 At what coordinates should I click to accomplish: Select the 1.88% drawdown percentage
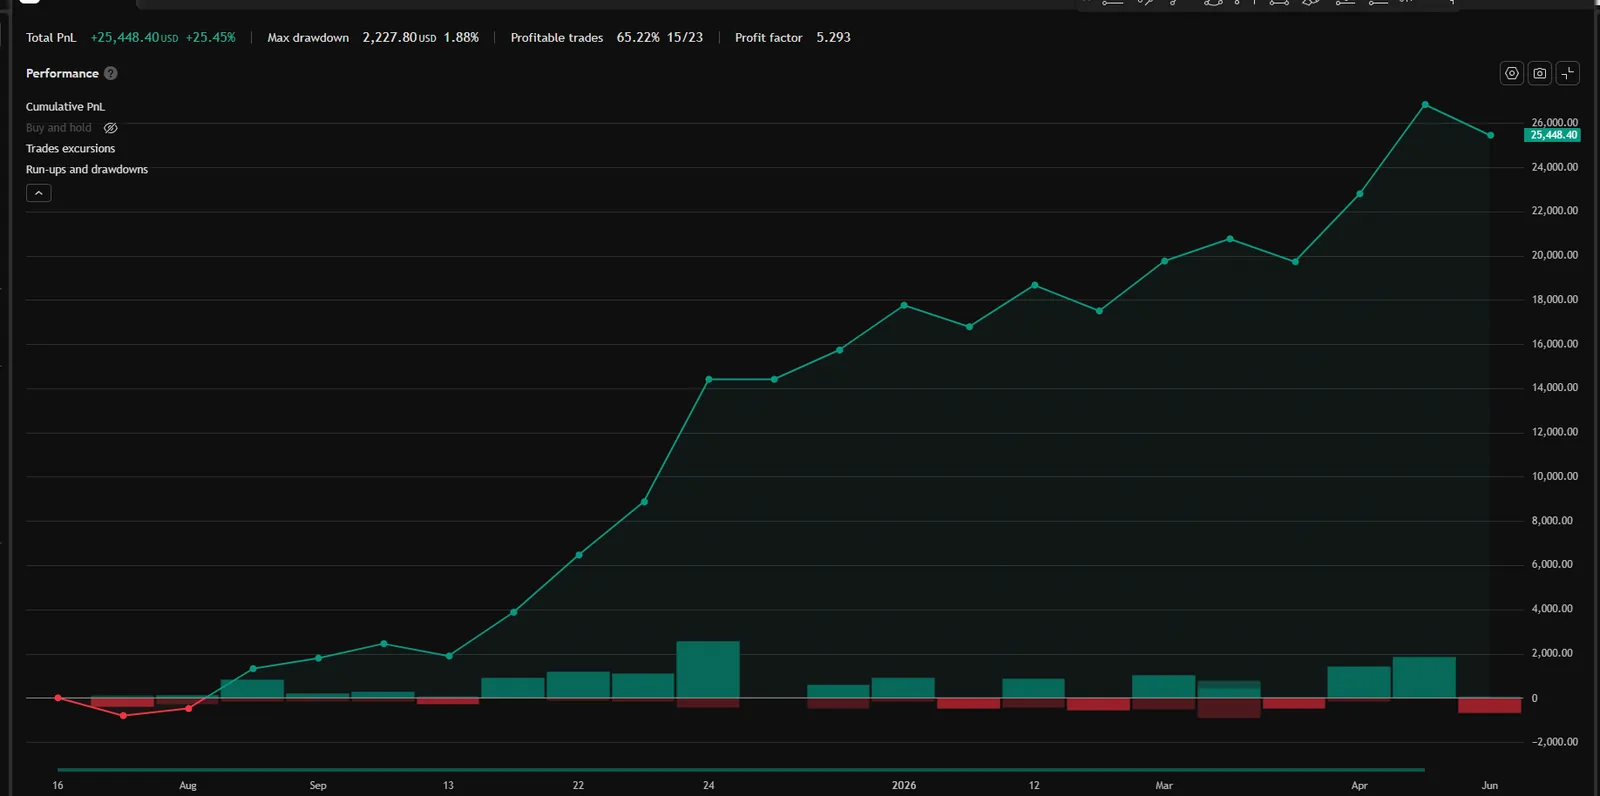(x=461, y=38)
